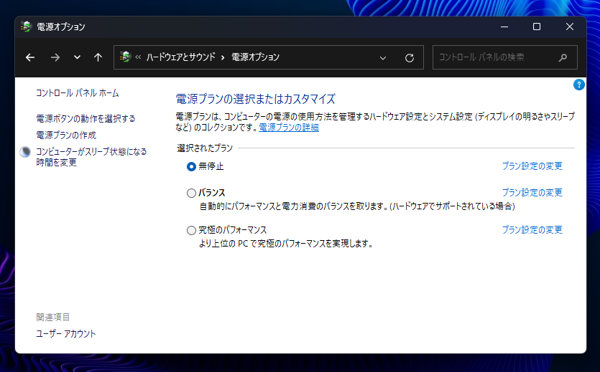Go back with the left arrow button
The width and height of the screenshot is (600, 372).
tap(30, 57)
